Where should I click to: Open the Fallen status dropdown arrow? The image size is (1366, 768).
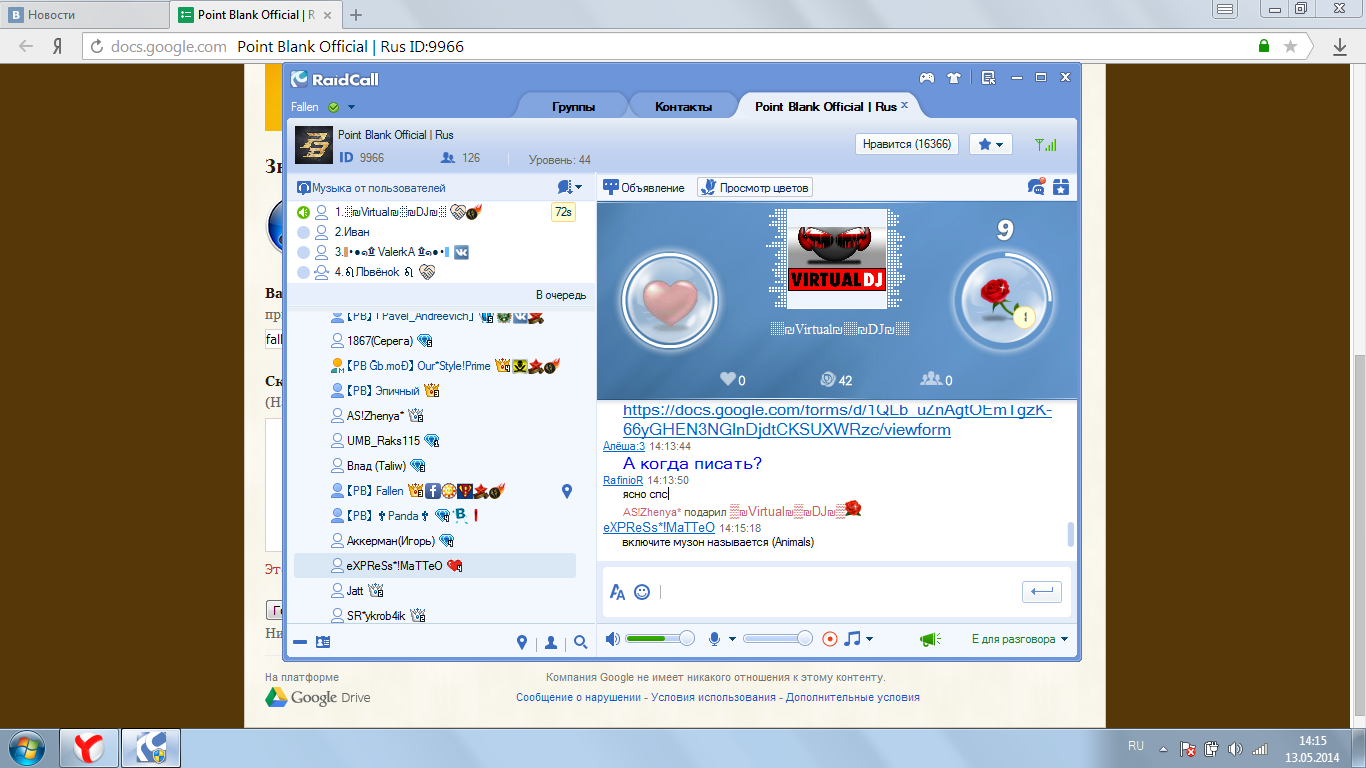tap(351, 107)
